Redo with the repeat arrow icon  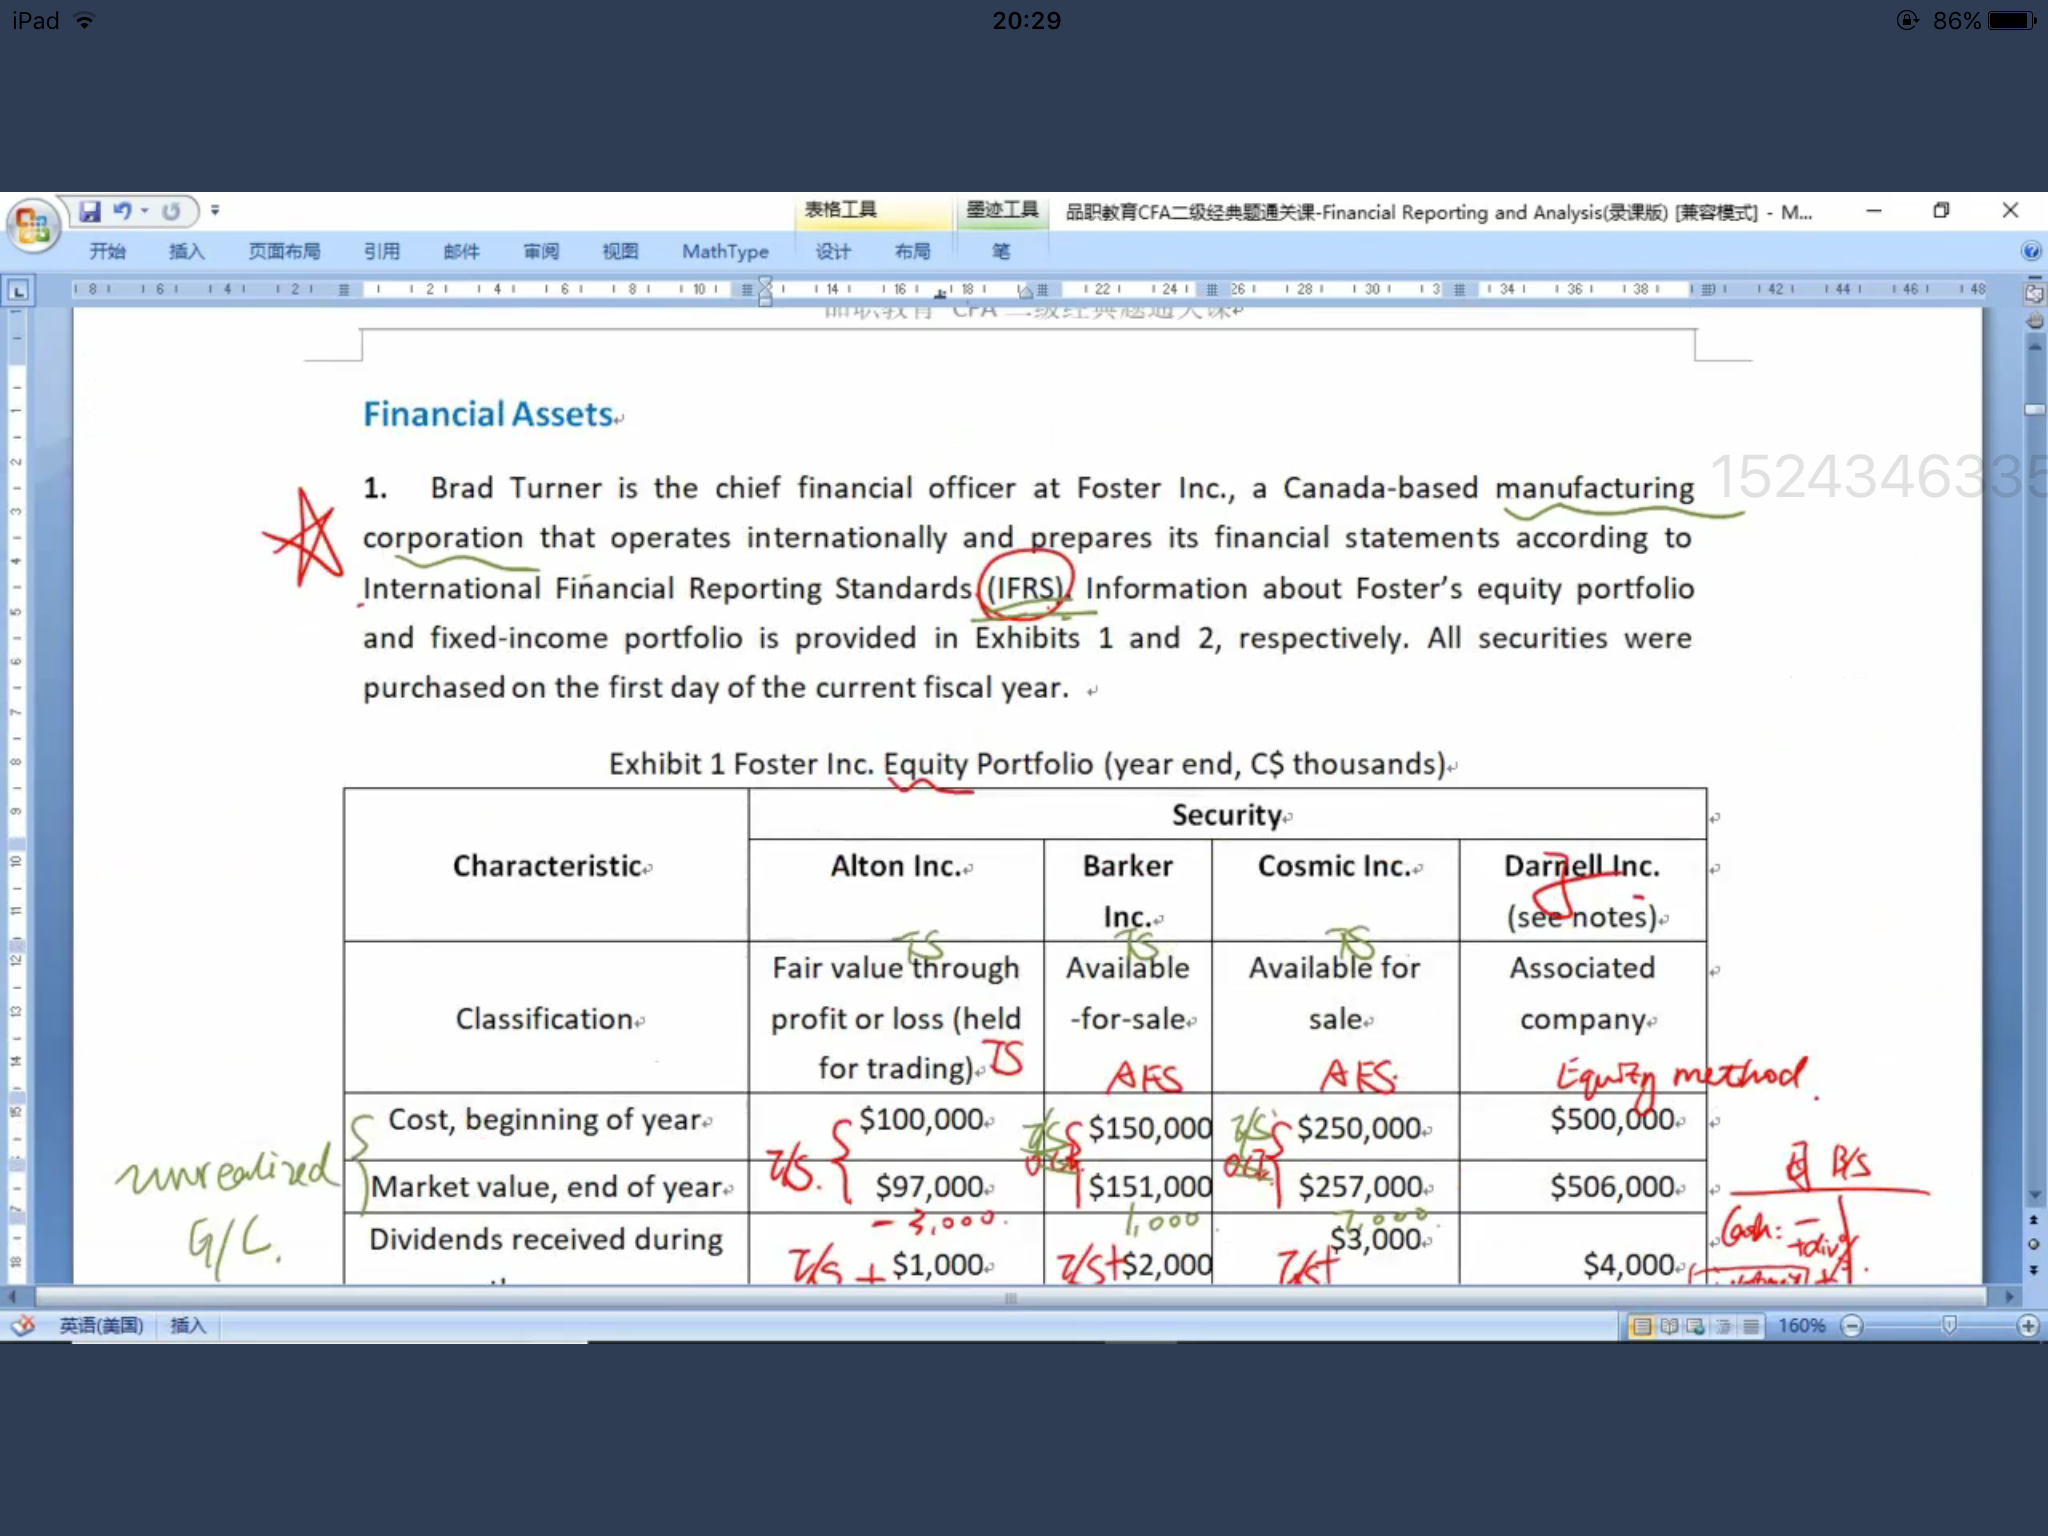coord(171,211)
